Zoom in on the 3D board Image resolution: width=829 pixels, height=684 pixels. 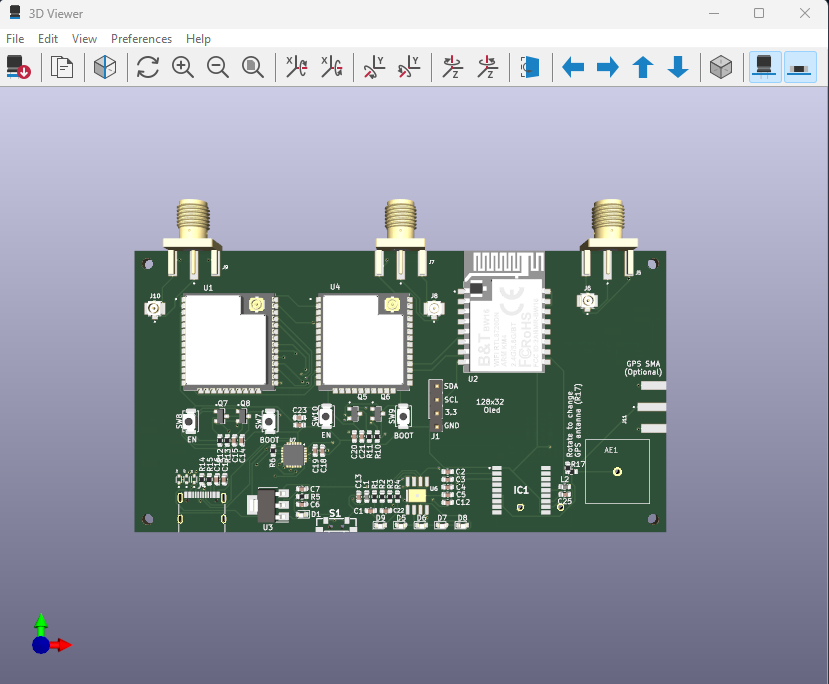point(182,67)
